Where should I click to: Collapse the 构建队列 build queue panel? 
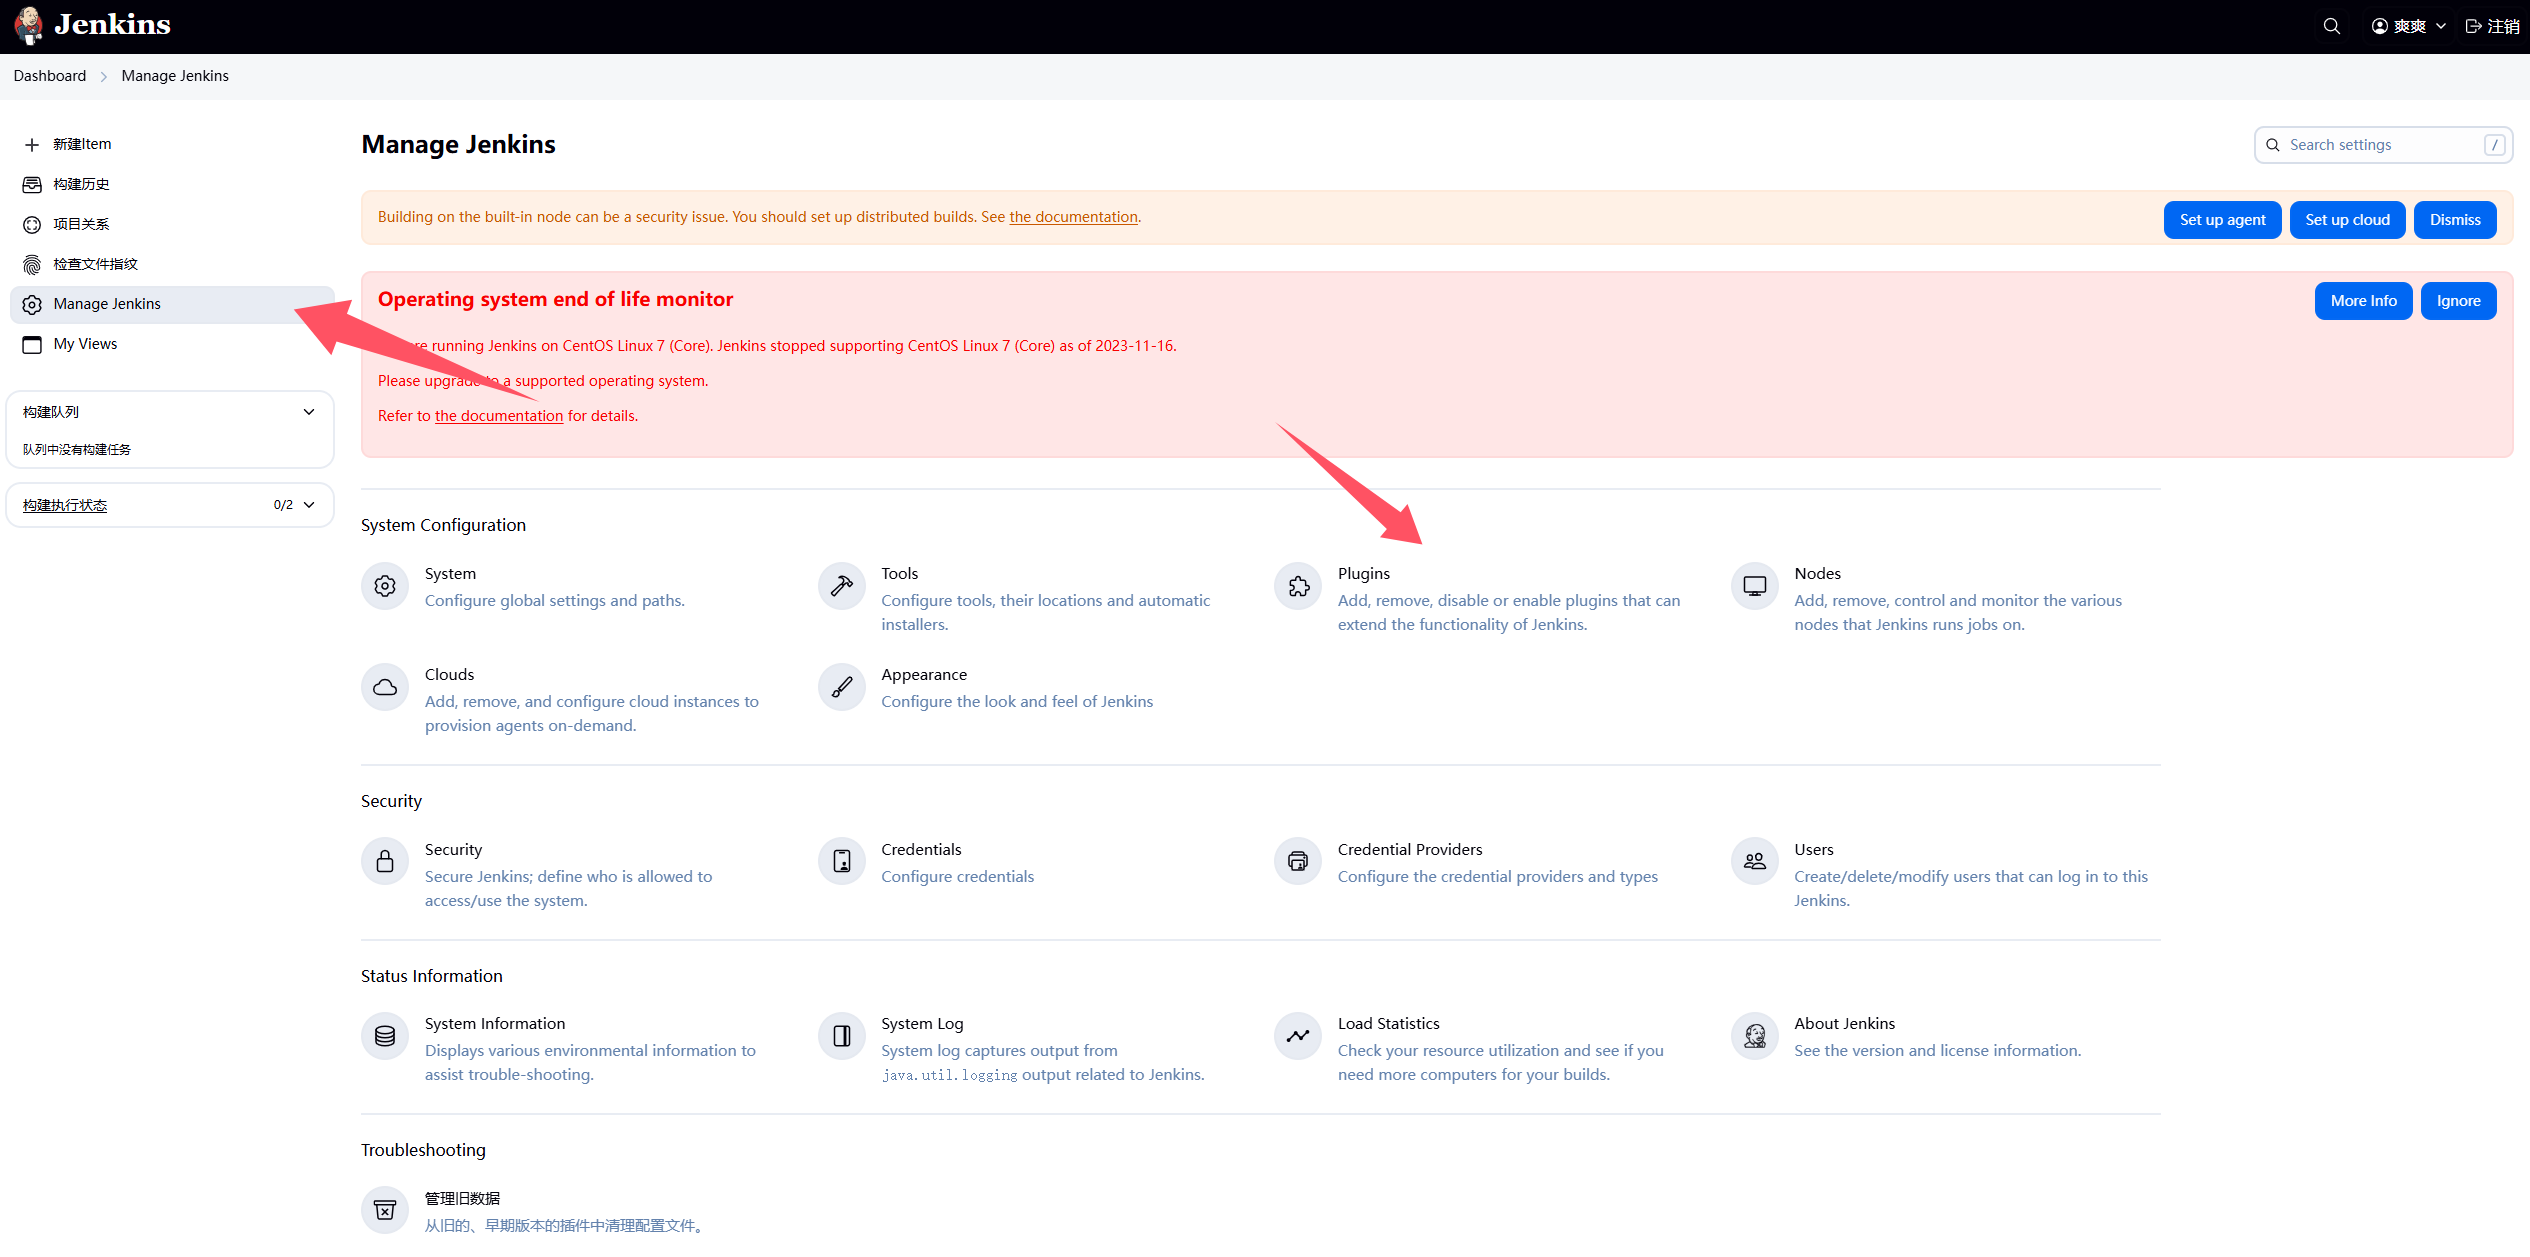tap(308, 412)
